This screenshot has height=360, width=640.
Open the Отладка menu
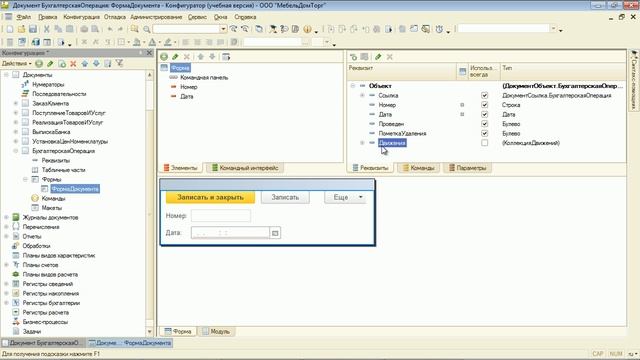pyautogui.click(x=115, y=17)
